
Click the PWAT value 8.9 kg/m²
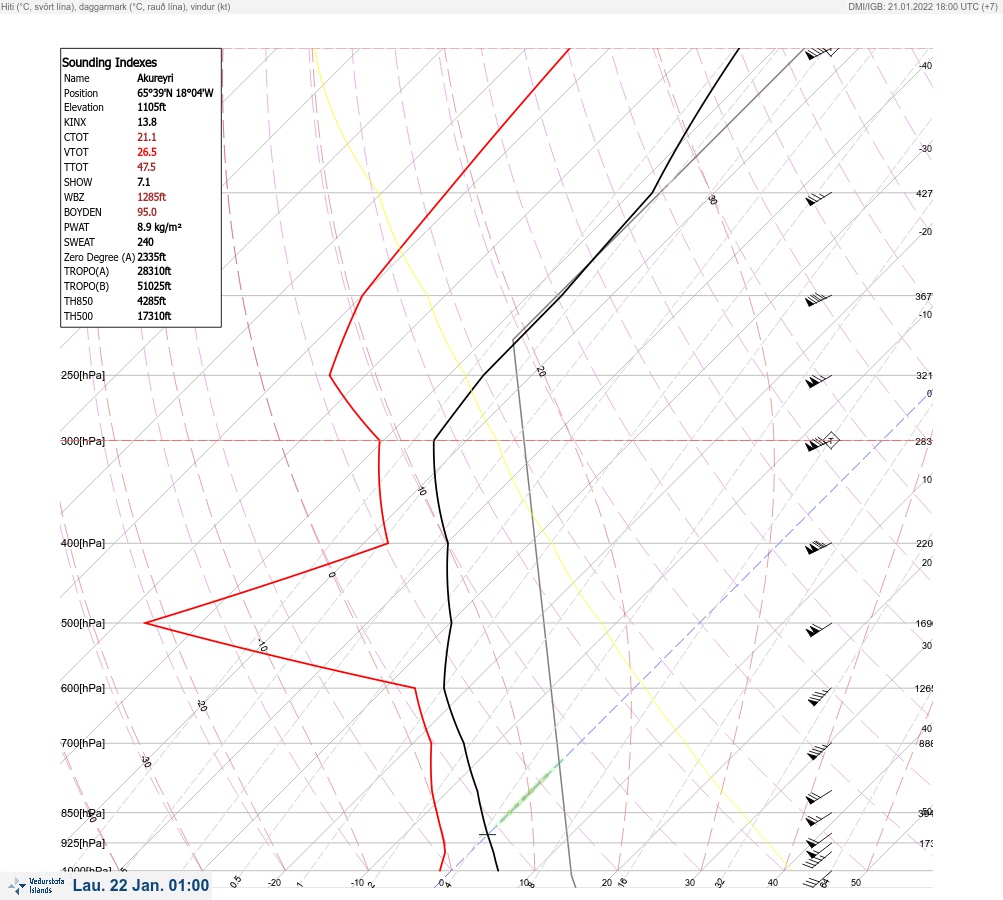[159, 227]
